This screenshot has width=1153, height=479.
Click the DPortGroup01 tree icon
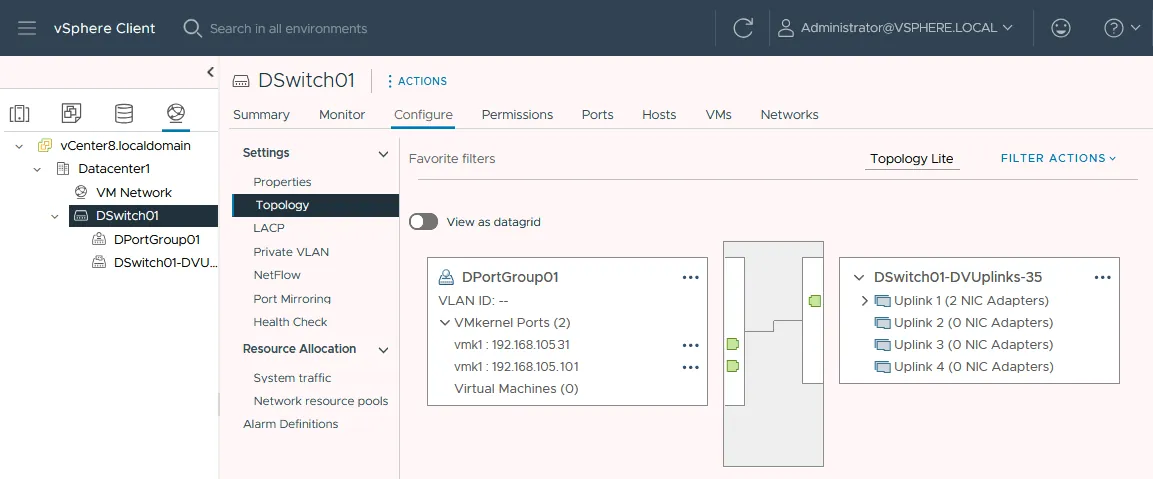(x=99, y=239)
